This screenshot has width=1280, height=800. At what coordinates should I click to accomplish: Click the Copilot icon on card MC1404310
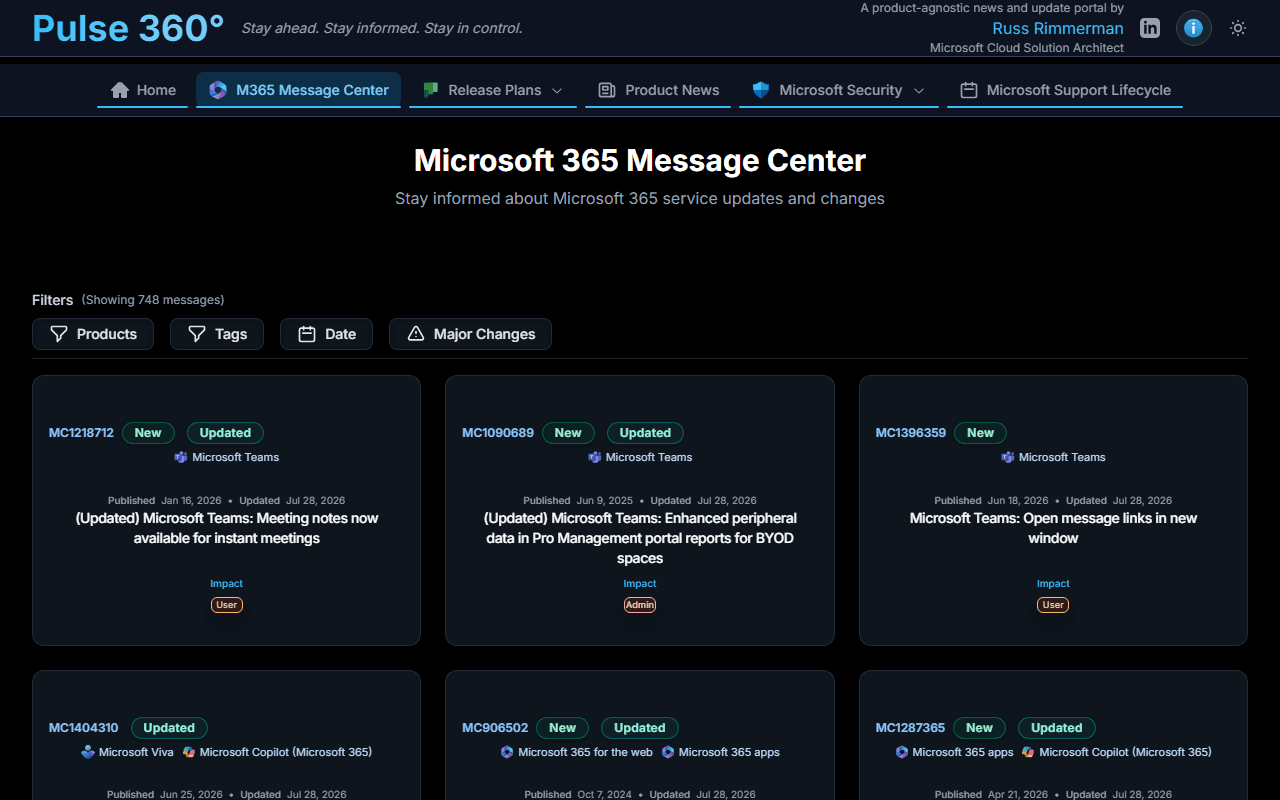tap(189, 752)
